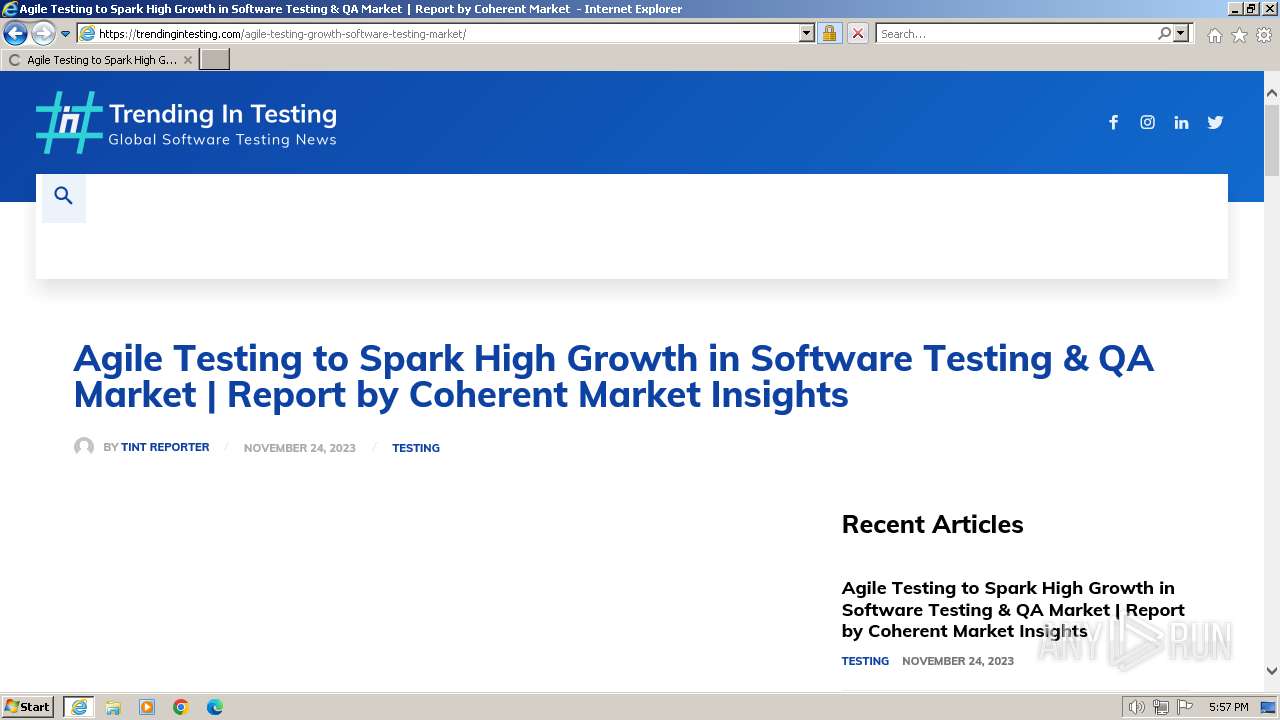This screenshot has width=1280, height=720.
Task: Stop page loading with X button
Action: 857,33
